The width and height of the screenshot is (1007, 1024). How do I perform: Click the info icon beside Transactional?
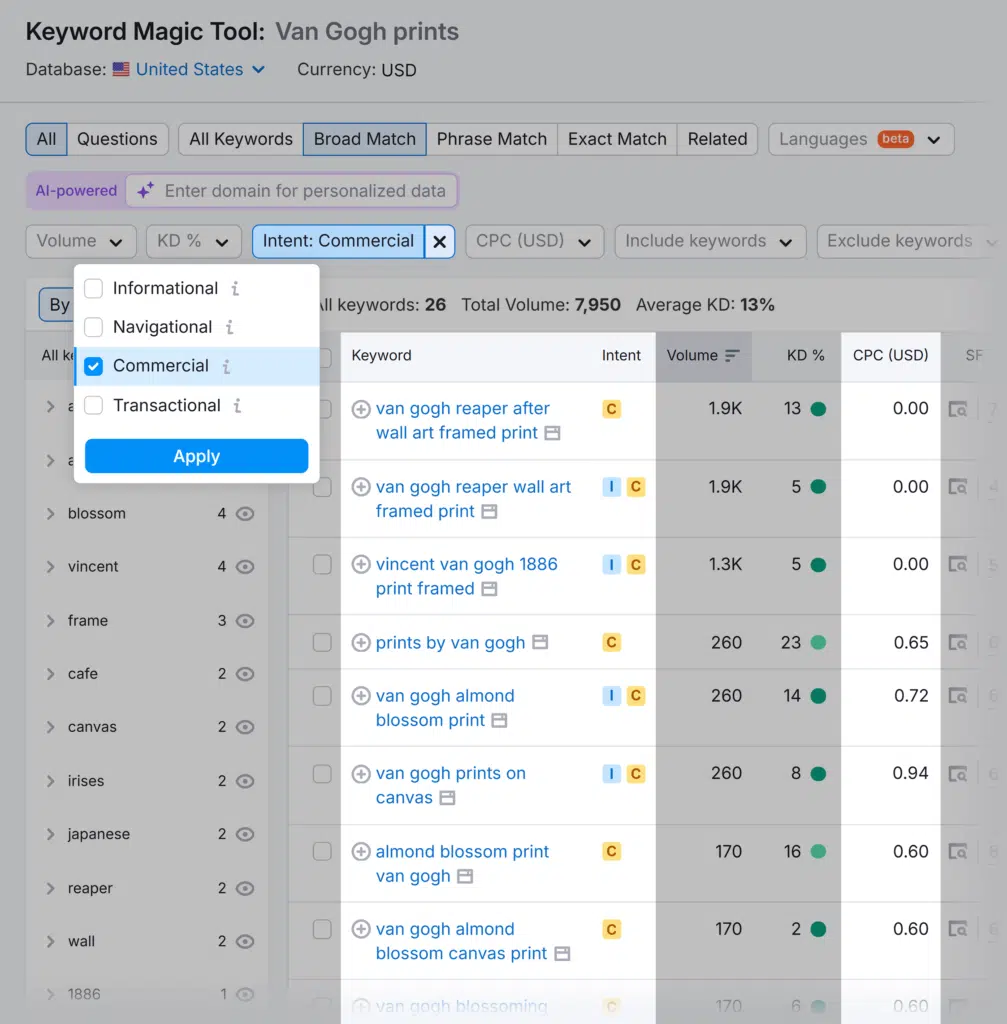tap(237, 406)
